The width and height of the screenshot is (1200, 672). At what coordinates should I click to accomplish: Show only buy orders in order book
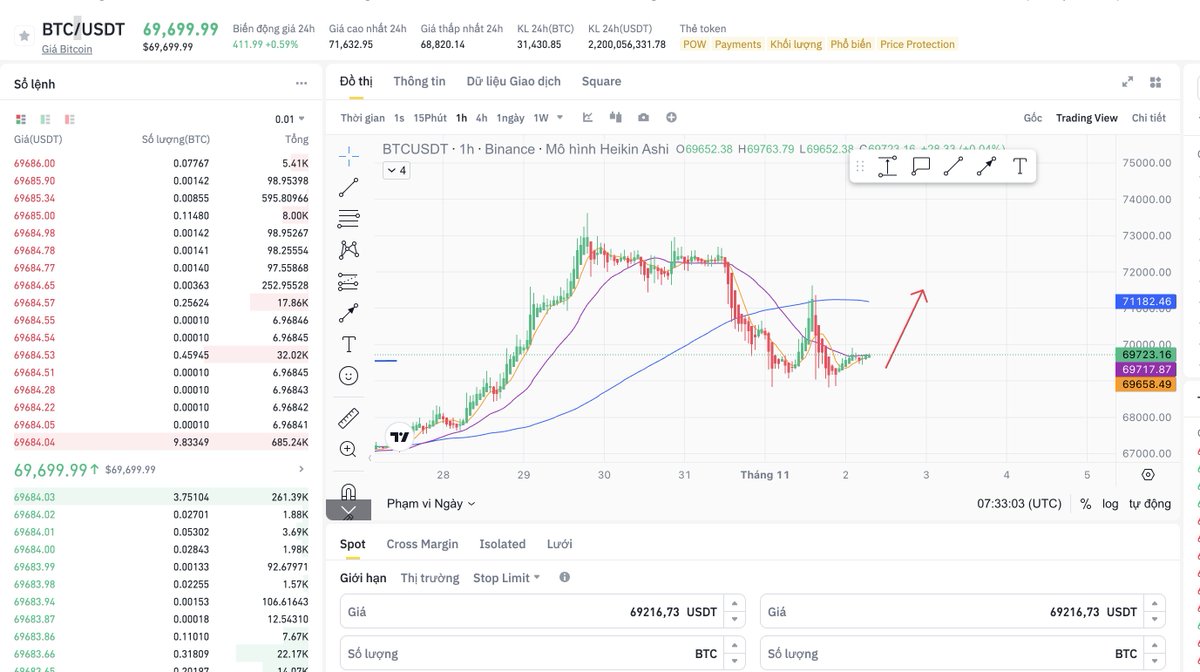coord(46,119)
